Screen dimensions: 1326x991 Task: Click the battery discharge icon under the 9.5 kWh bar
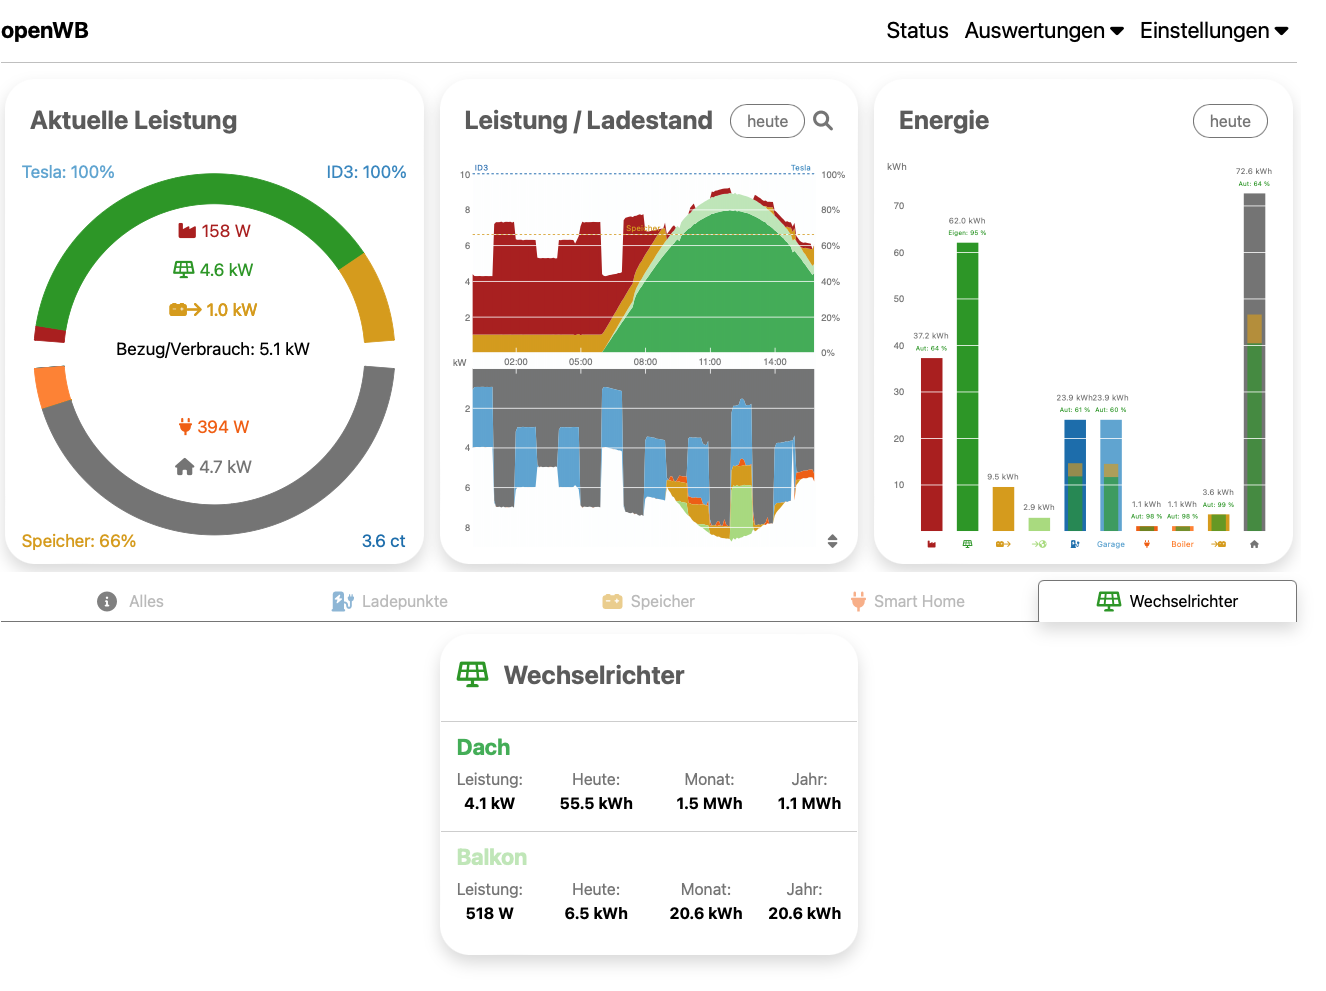point(1003,544)
